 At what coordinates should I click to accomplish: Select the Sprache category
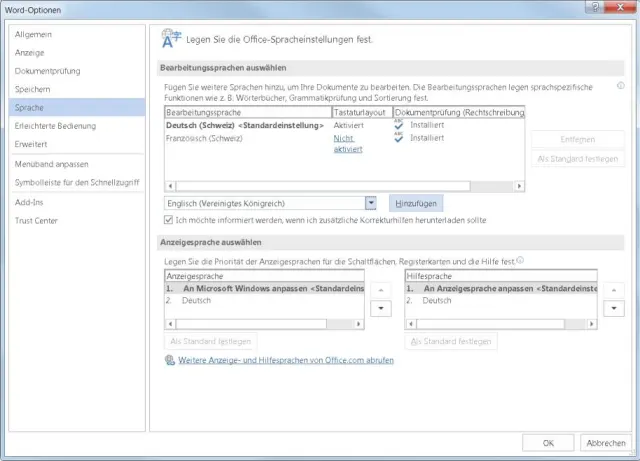pos(77,107)
